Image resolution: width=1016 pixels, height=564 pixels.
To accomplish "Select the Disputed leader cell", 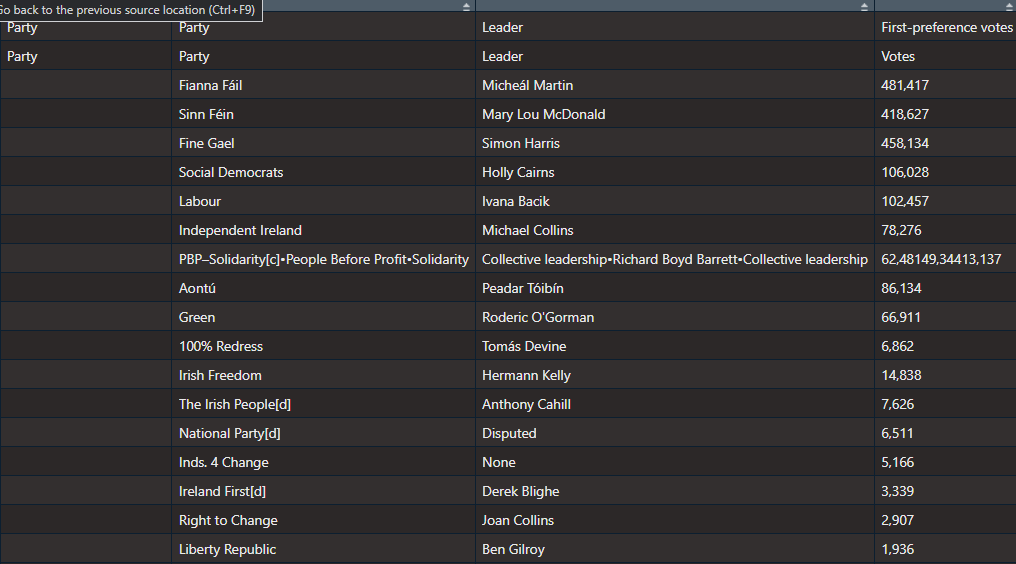I will coord(509,433).
